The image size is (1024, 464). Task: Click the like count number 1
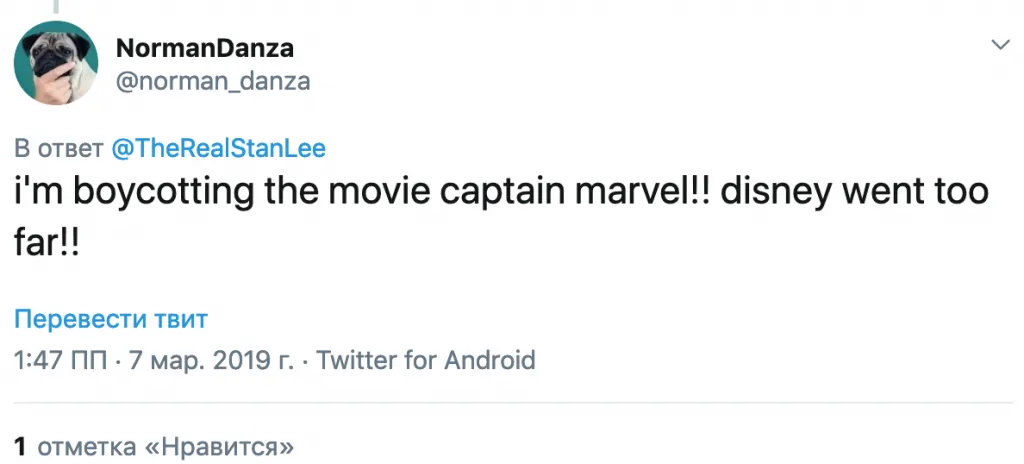[x=20, y=443]
